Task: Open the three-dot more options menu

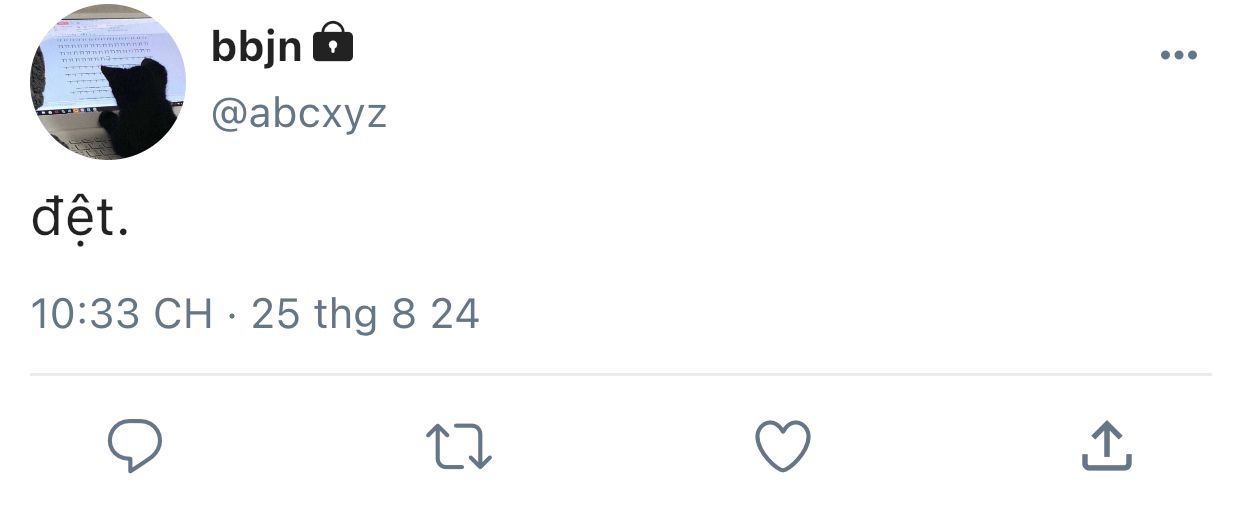Action: (x=1179, y=55)
